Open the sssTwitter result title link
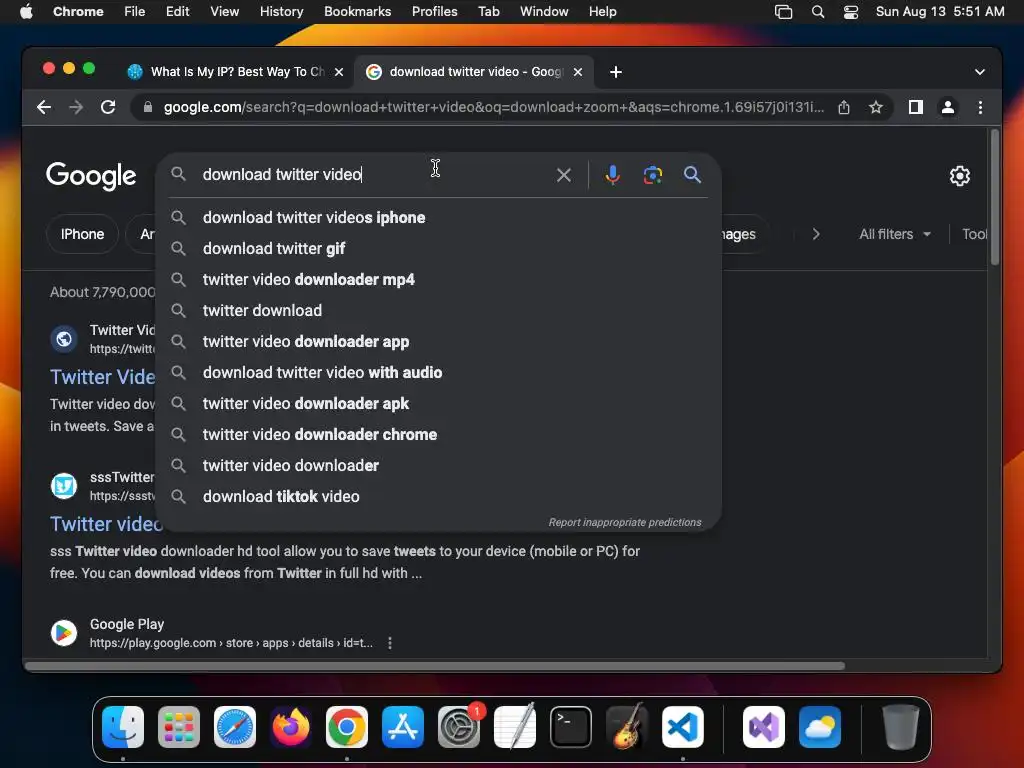Viewport: 1024px width, 768px height. tap(105, 524)
